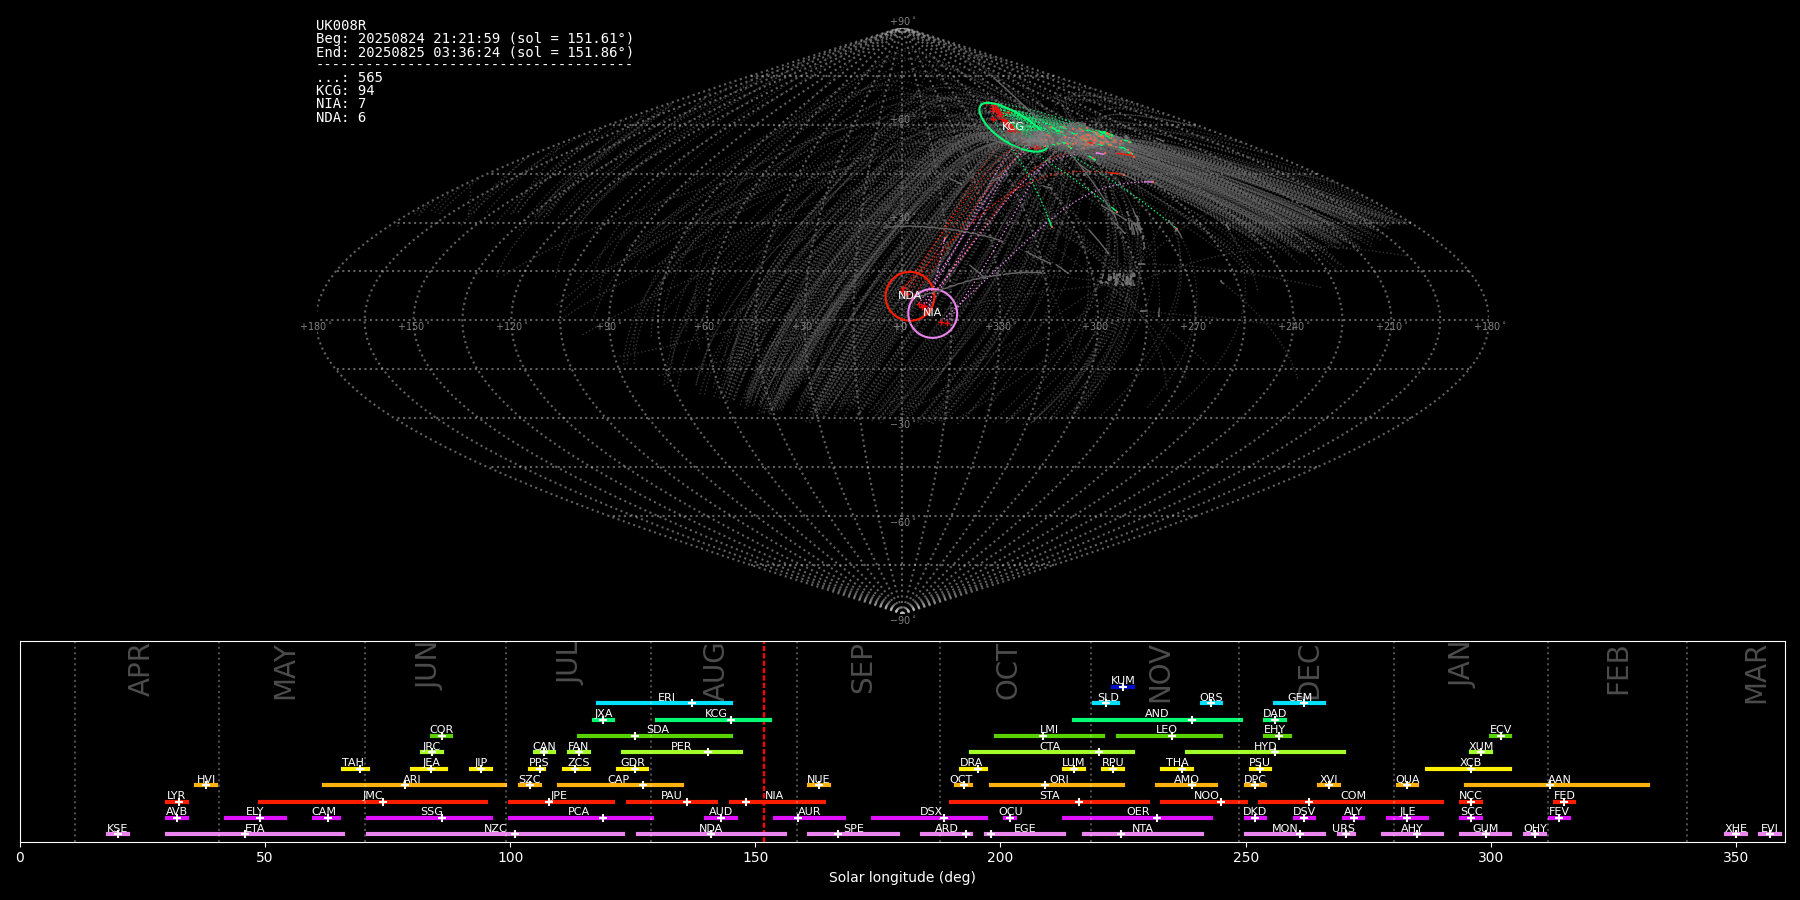1800x900 pixels.
Task: Click the pink NIA radiant circle on map
Action: pyautogui.click(x=932, y=313)
